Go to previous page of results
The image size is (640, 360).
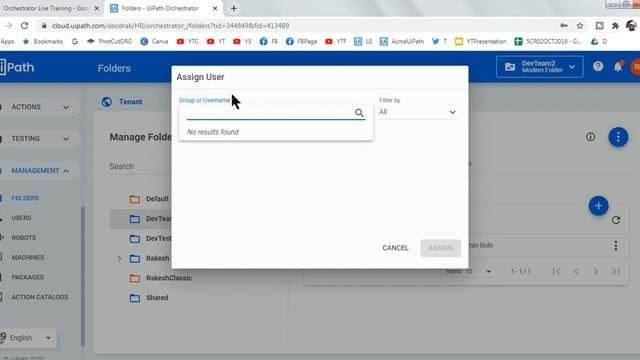tap(576, 271)
